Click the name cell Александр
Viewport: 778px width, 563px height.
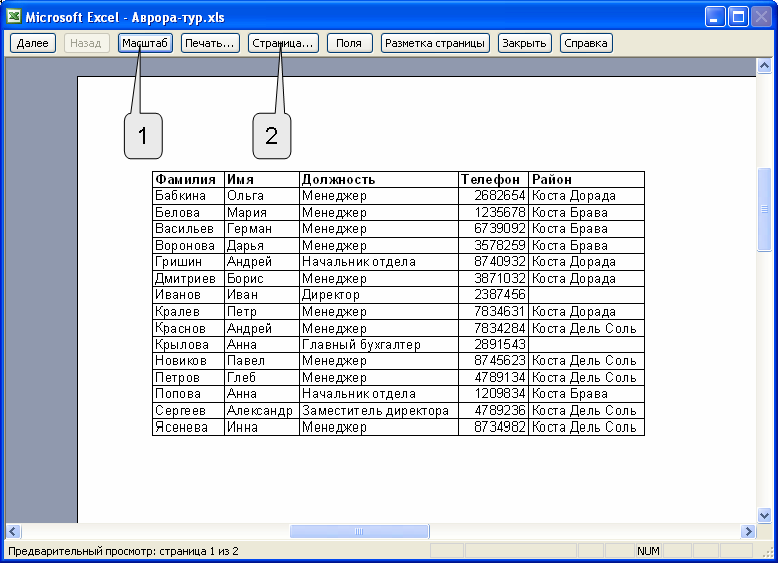point(262,410)
